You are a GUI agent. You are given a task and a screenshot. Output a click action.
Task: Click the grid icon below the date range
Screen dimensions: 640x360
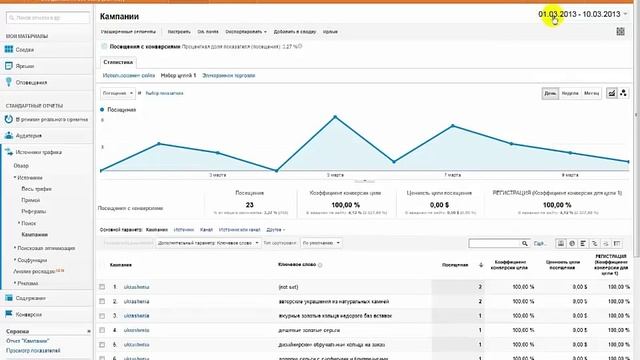(620, 31)
